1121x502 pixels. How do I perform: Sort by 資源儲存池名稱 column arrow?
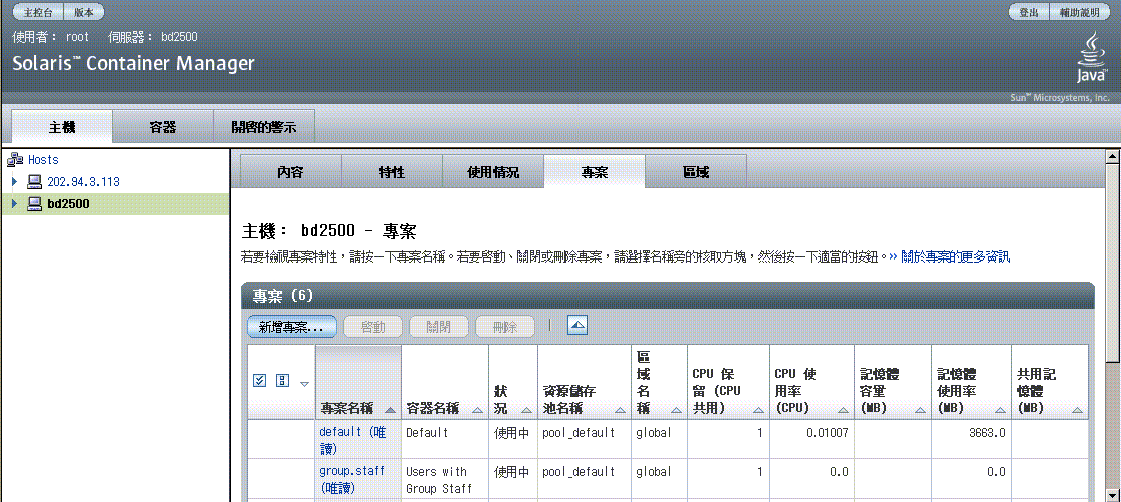tap(621, 410)
